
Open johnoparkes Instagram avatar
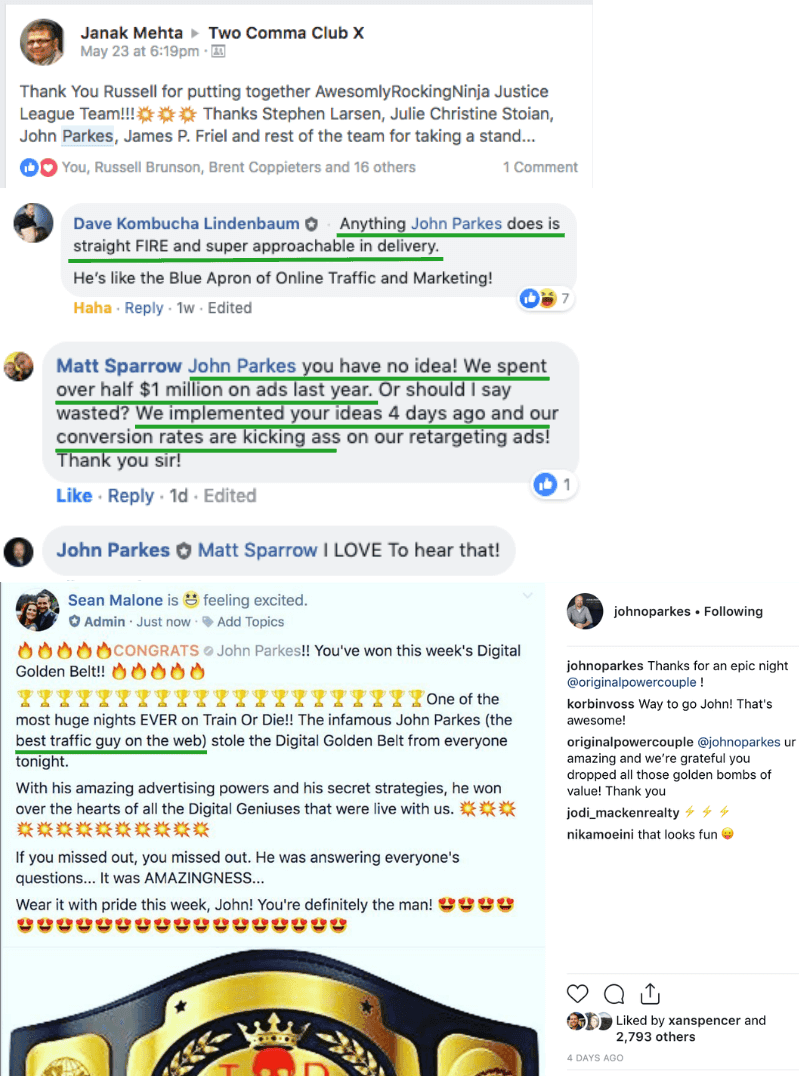pyautogui.click(x=585, y=611)
